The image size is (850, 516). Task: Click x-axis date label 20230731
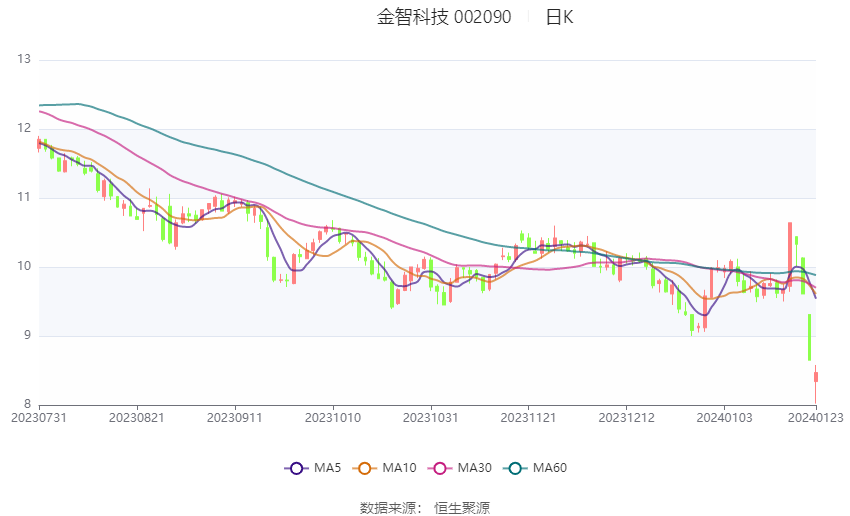39,418
